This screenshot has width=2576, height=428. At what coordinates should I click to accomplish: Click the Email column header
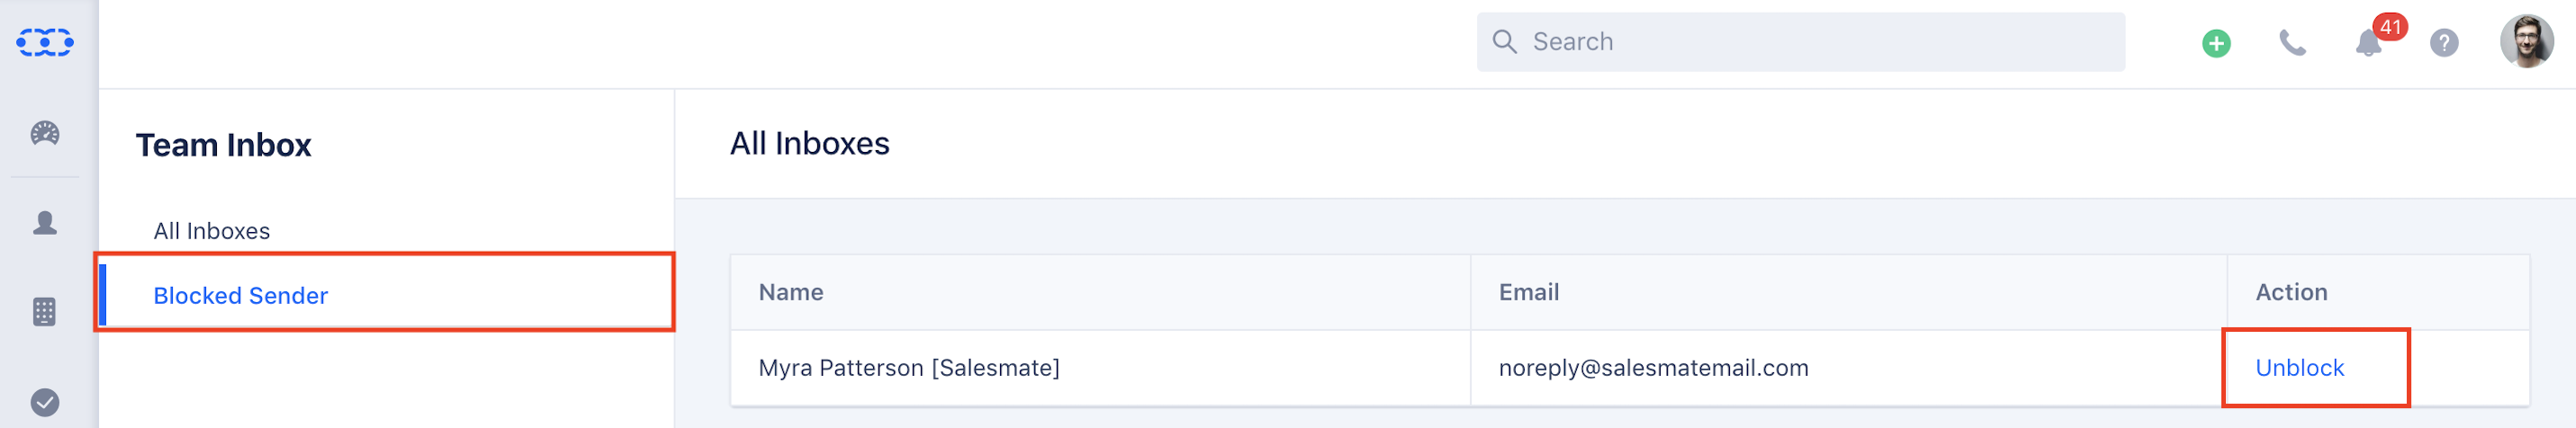point(1528,292)
